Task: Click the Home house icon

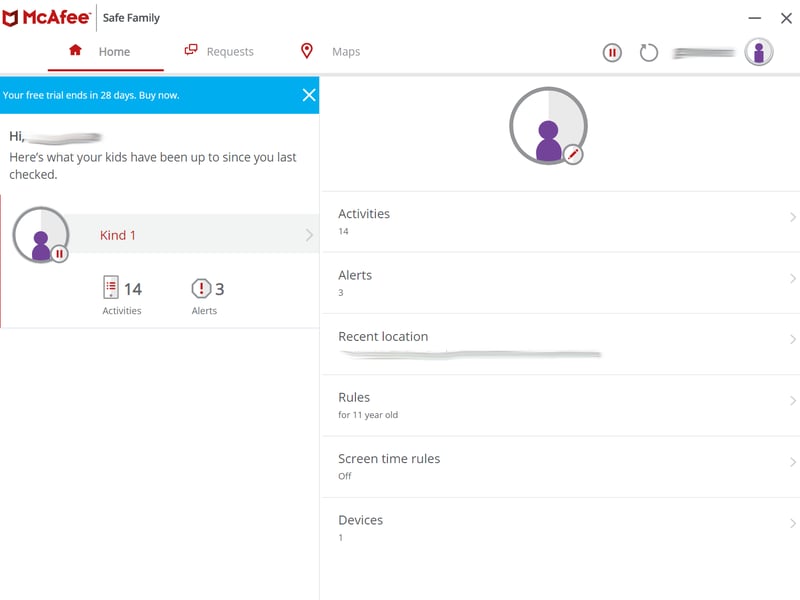Action: pos(76,50)
